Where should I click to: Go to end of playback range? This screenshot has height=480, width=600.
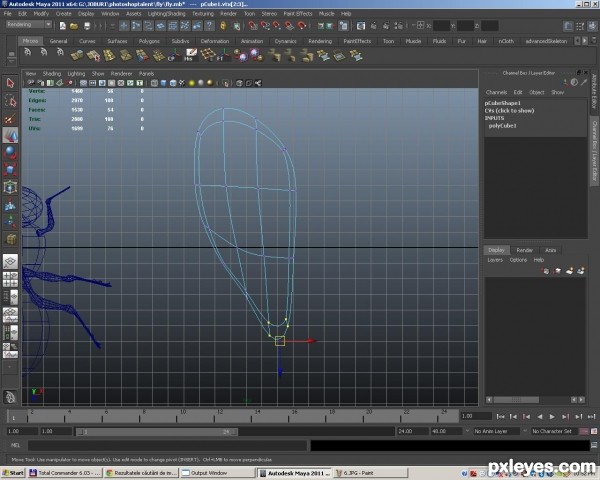592,416
